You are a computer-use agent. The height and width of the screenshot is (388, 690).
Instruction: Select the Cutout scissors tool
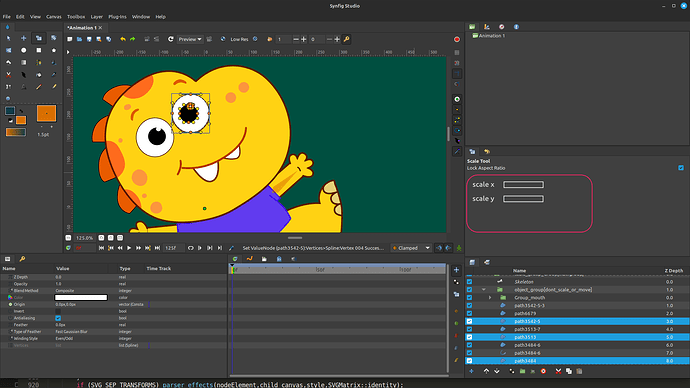point(8,75)
